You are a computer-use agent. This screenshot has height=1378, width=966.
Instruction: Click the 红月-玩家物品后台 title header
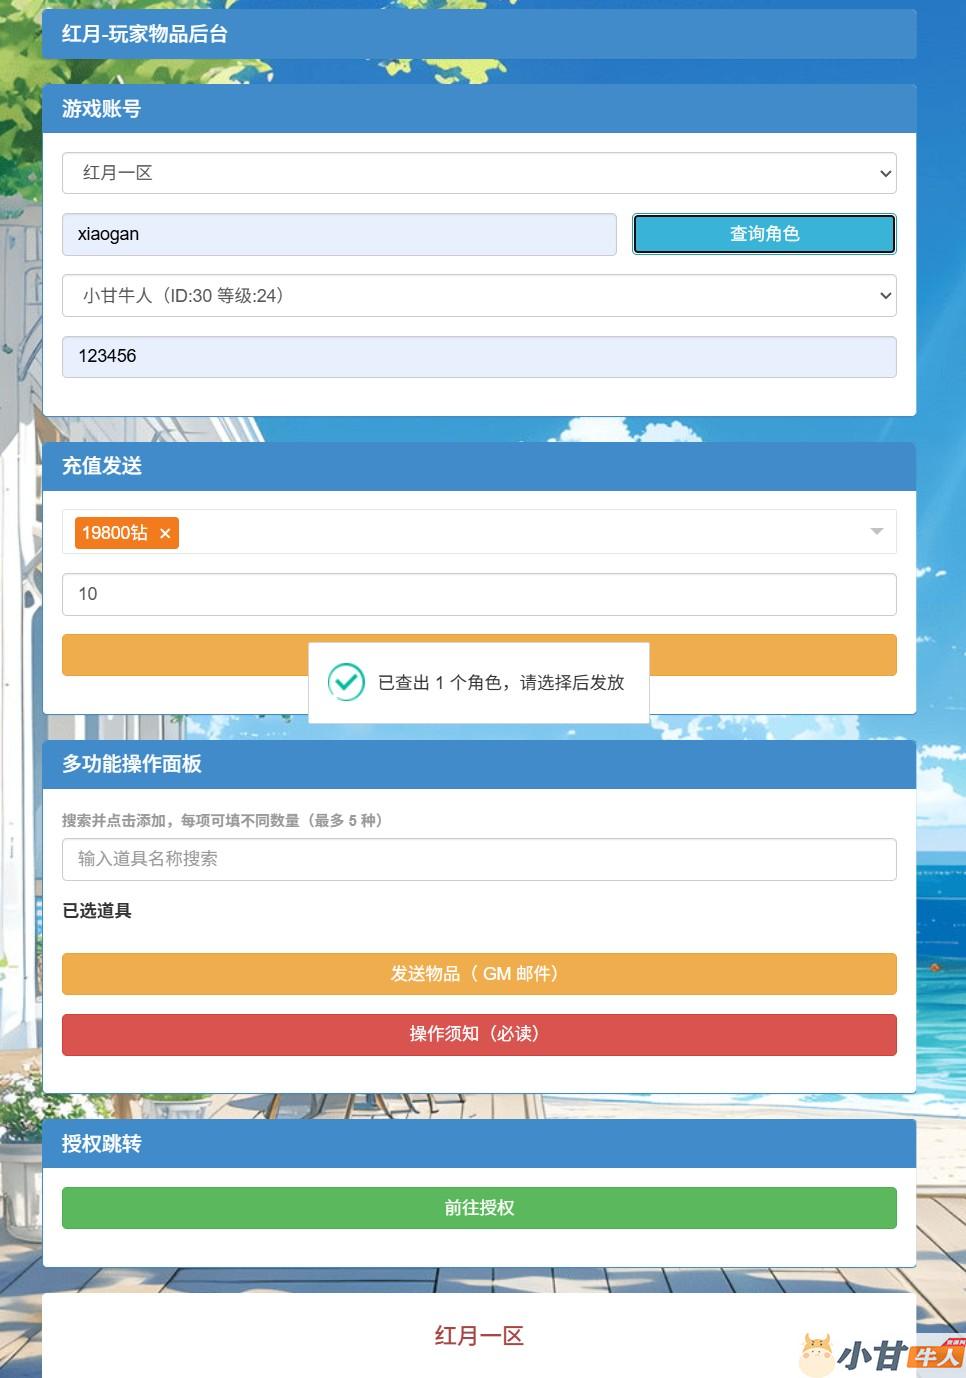point(479,34)
